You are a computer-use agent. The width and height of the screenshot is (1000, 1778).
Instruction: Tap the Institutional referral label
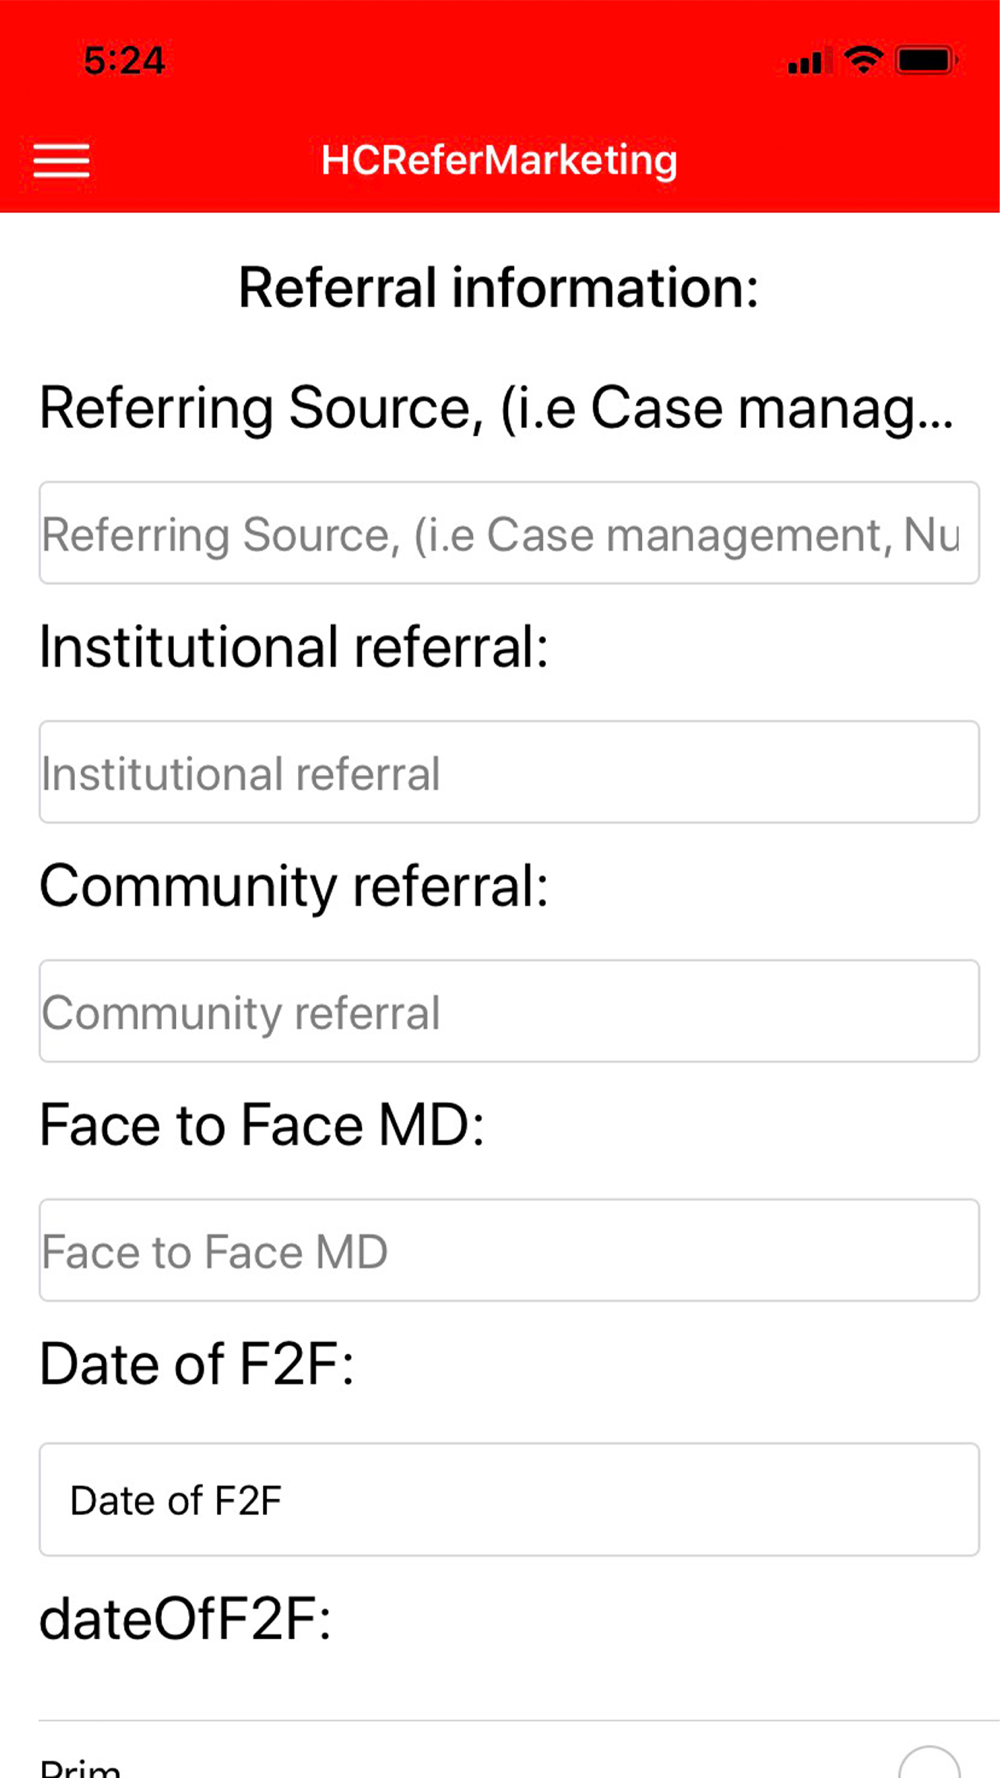[x=294, y=647]
